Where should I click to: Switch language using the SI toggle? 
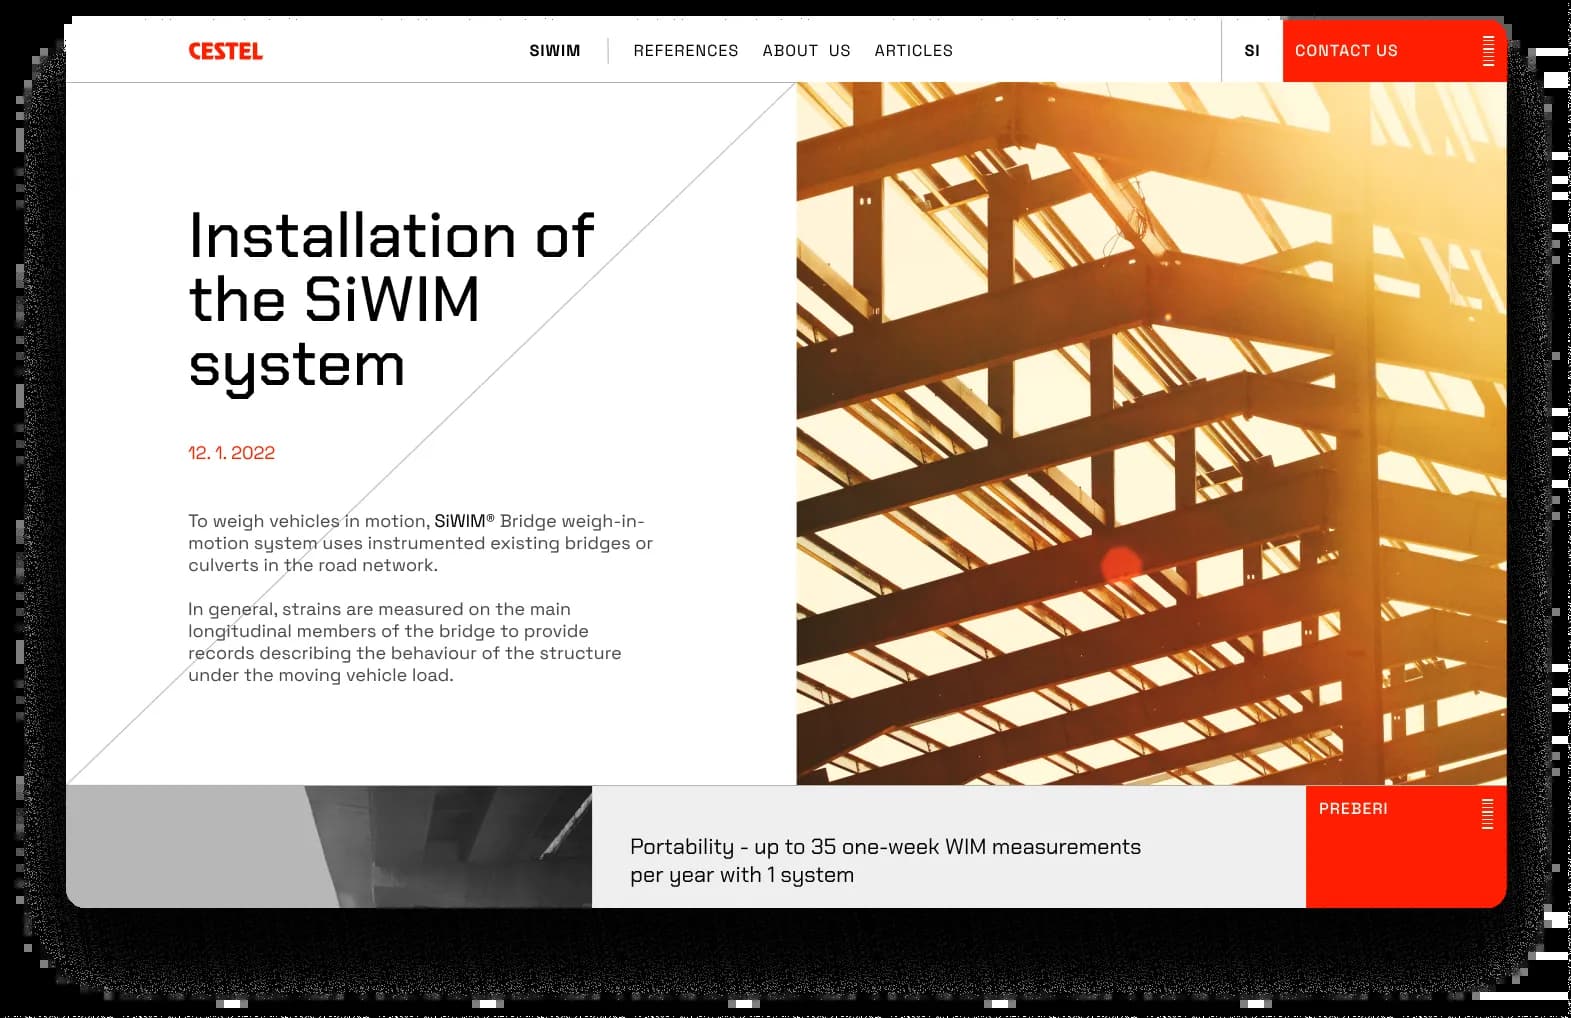click(x=1251, y=51)
